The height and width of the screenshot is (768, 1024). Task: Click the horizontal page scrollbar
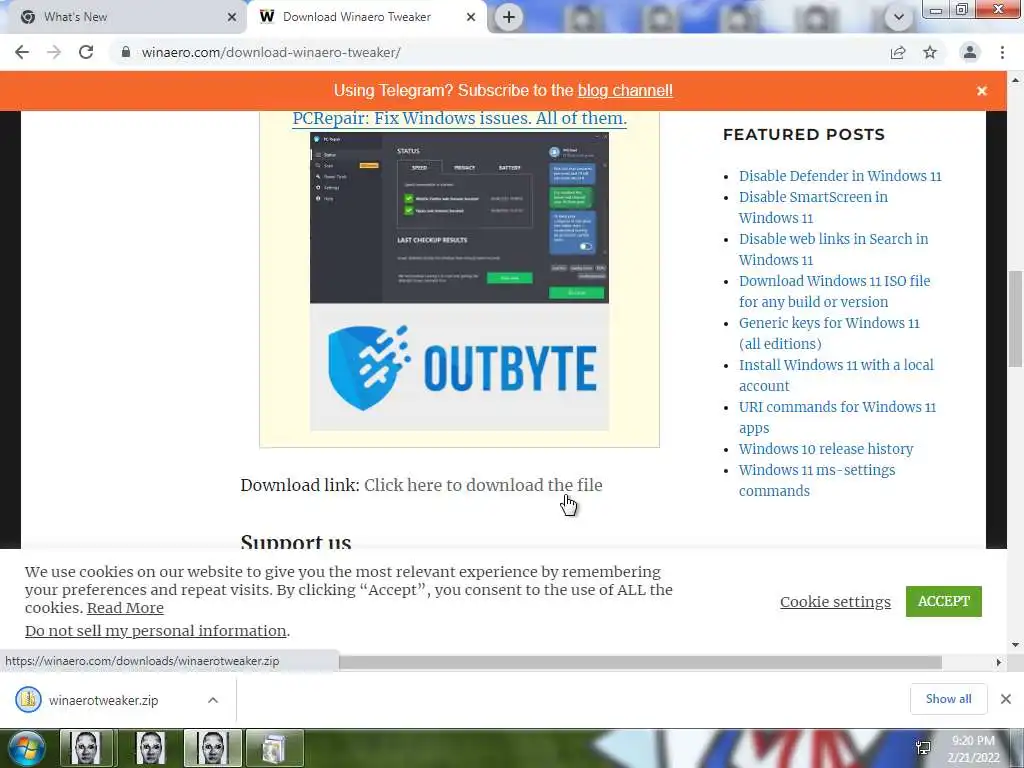(640, 662)
